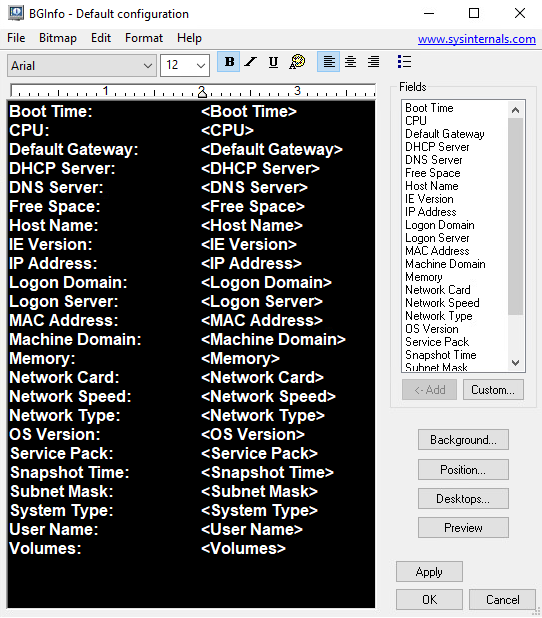
Task: Apply bullet list formatting
Action: click(x=404, y=62)
